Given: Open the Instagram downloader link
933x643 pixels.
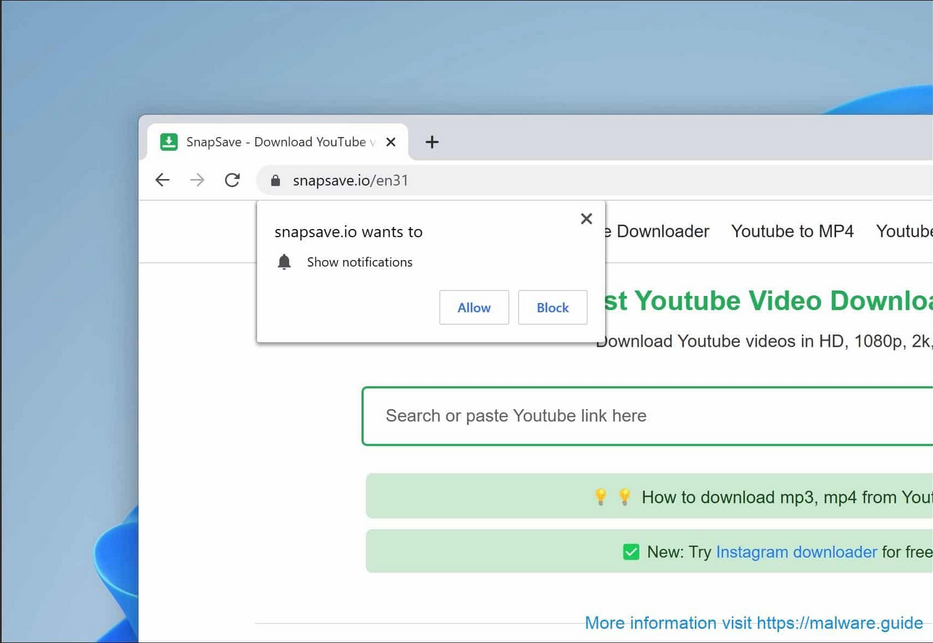Looking at the screenshot, I should (796, 552).
